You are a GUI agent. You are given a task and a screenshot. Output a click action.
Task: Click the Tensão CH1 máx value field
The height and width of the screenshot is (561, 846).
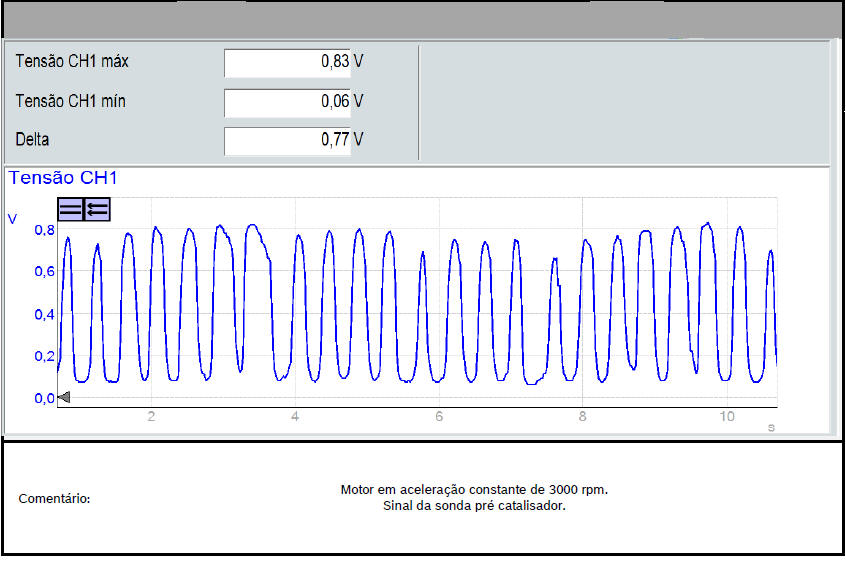coord(294,62)
